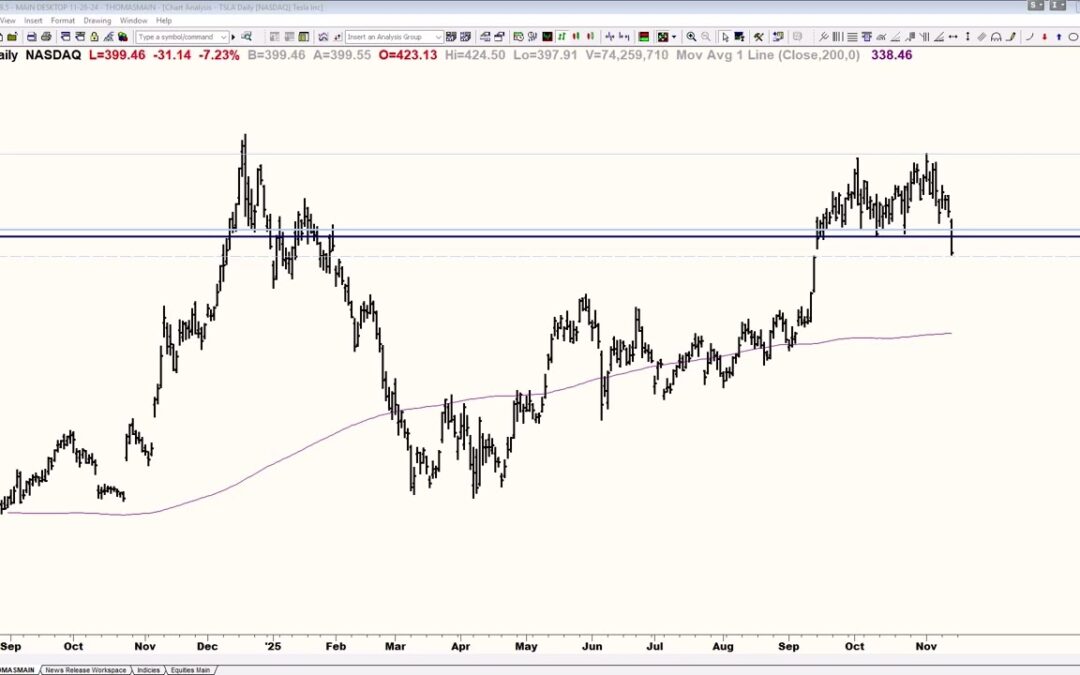This screenshot has height=675, width=1080.
Task: Open the Drawing menu
Action: coord(97,19)
